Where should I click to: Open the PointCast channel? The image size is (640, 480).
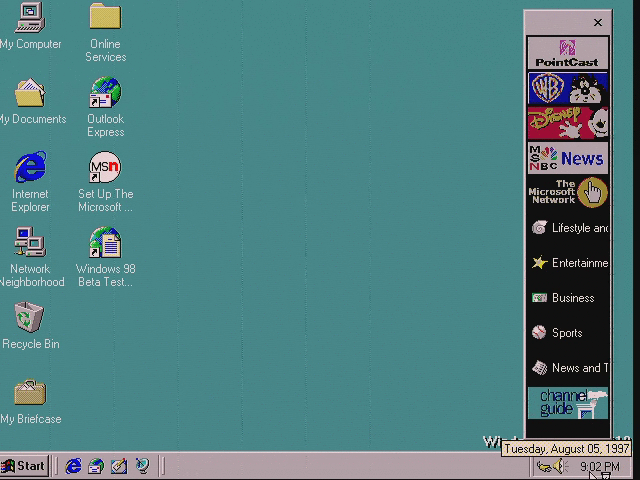567,53
